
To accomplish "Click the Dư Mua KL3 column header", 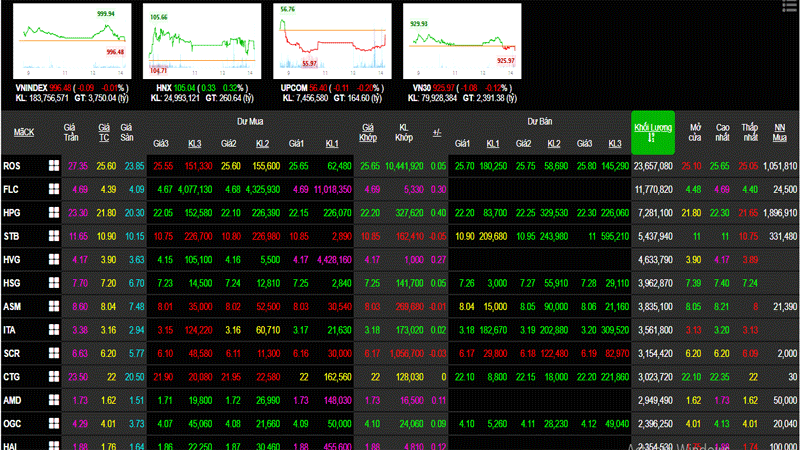I will click(x=194, y=144).
